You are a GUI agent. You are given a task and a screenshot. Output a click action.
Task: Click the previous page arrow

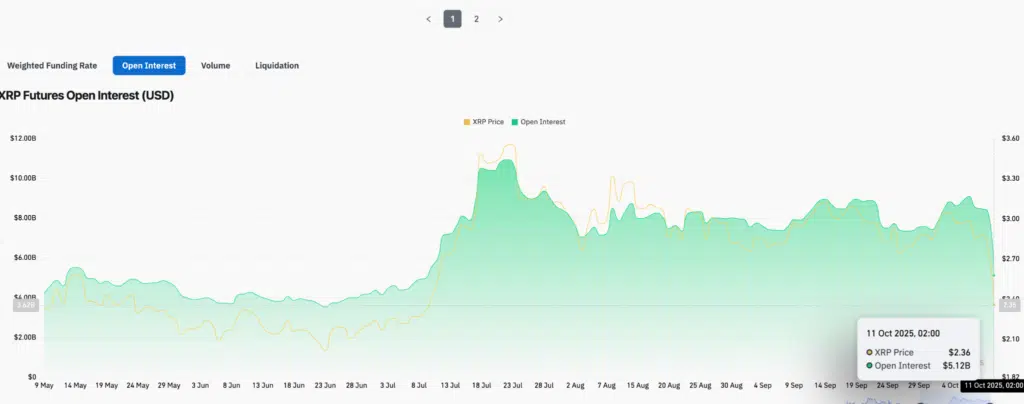tap(428, 19)
